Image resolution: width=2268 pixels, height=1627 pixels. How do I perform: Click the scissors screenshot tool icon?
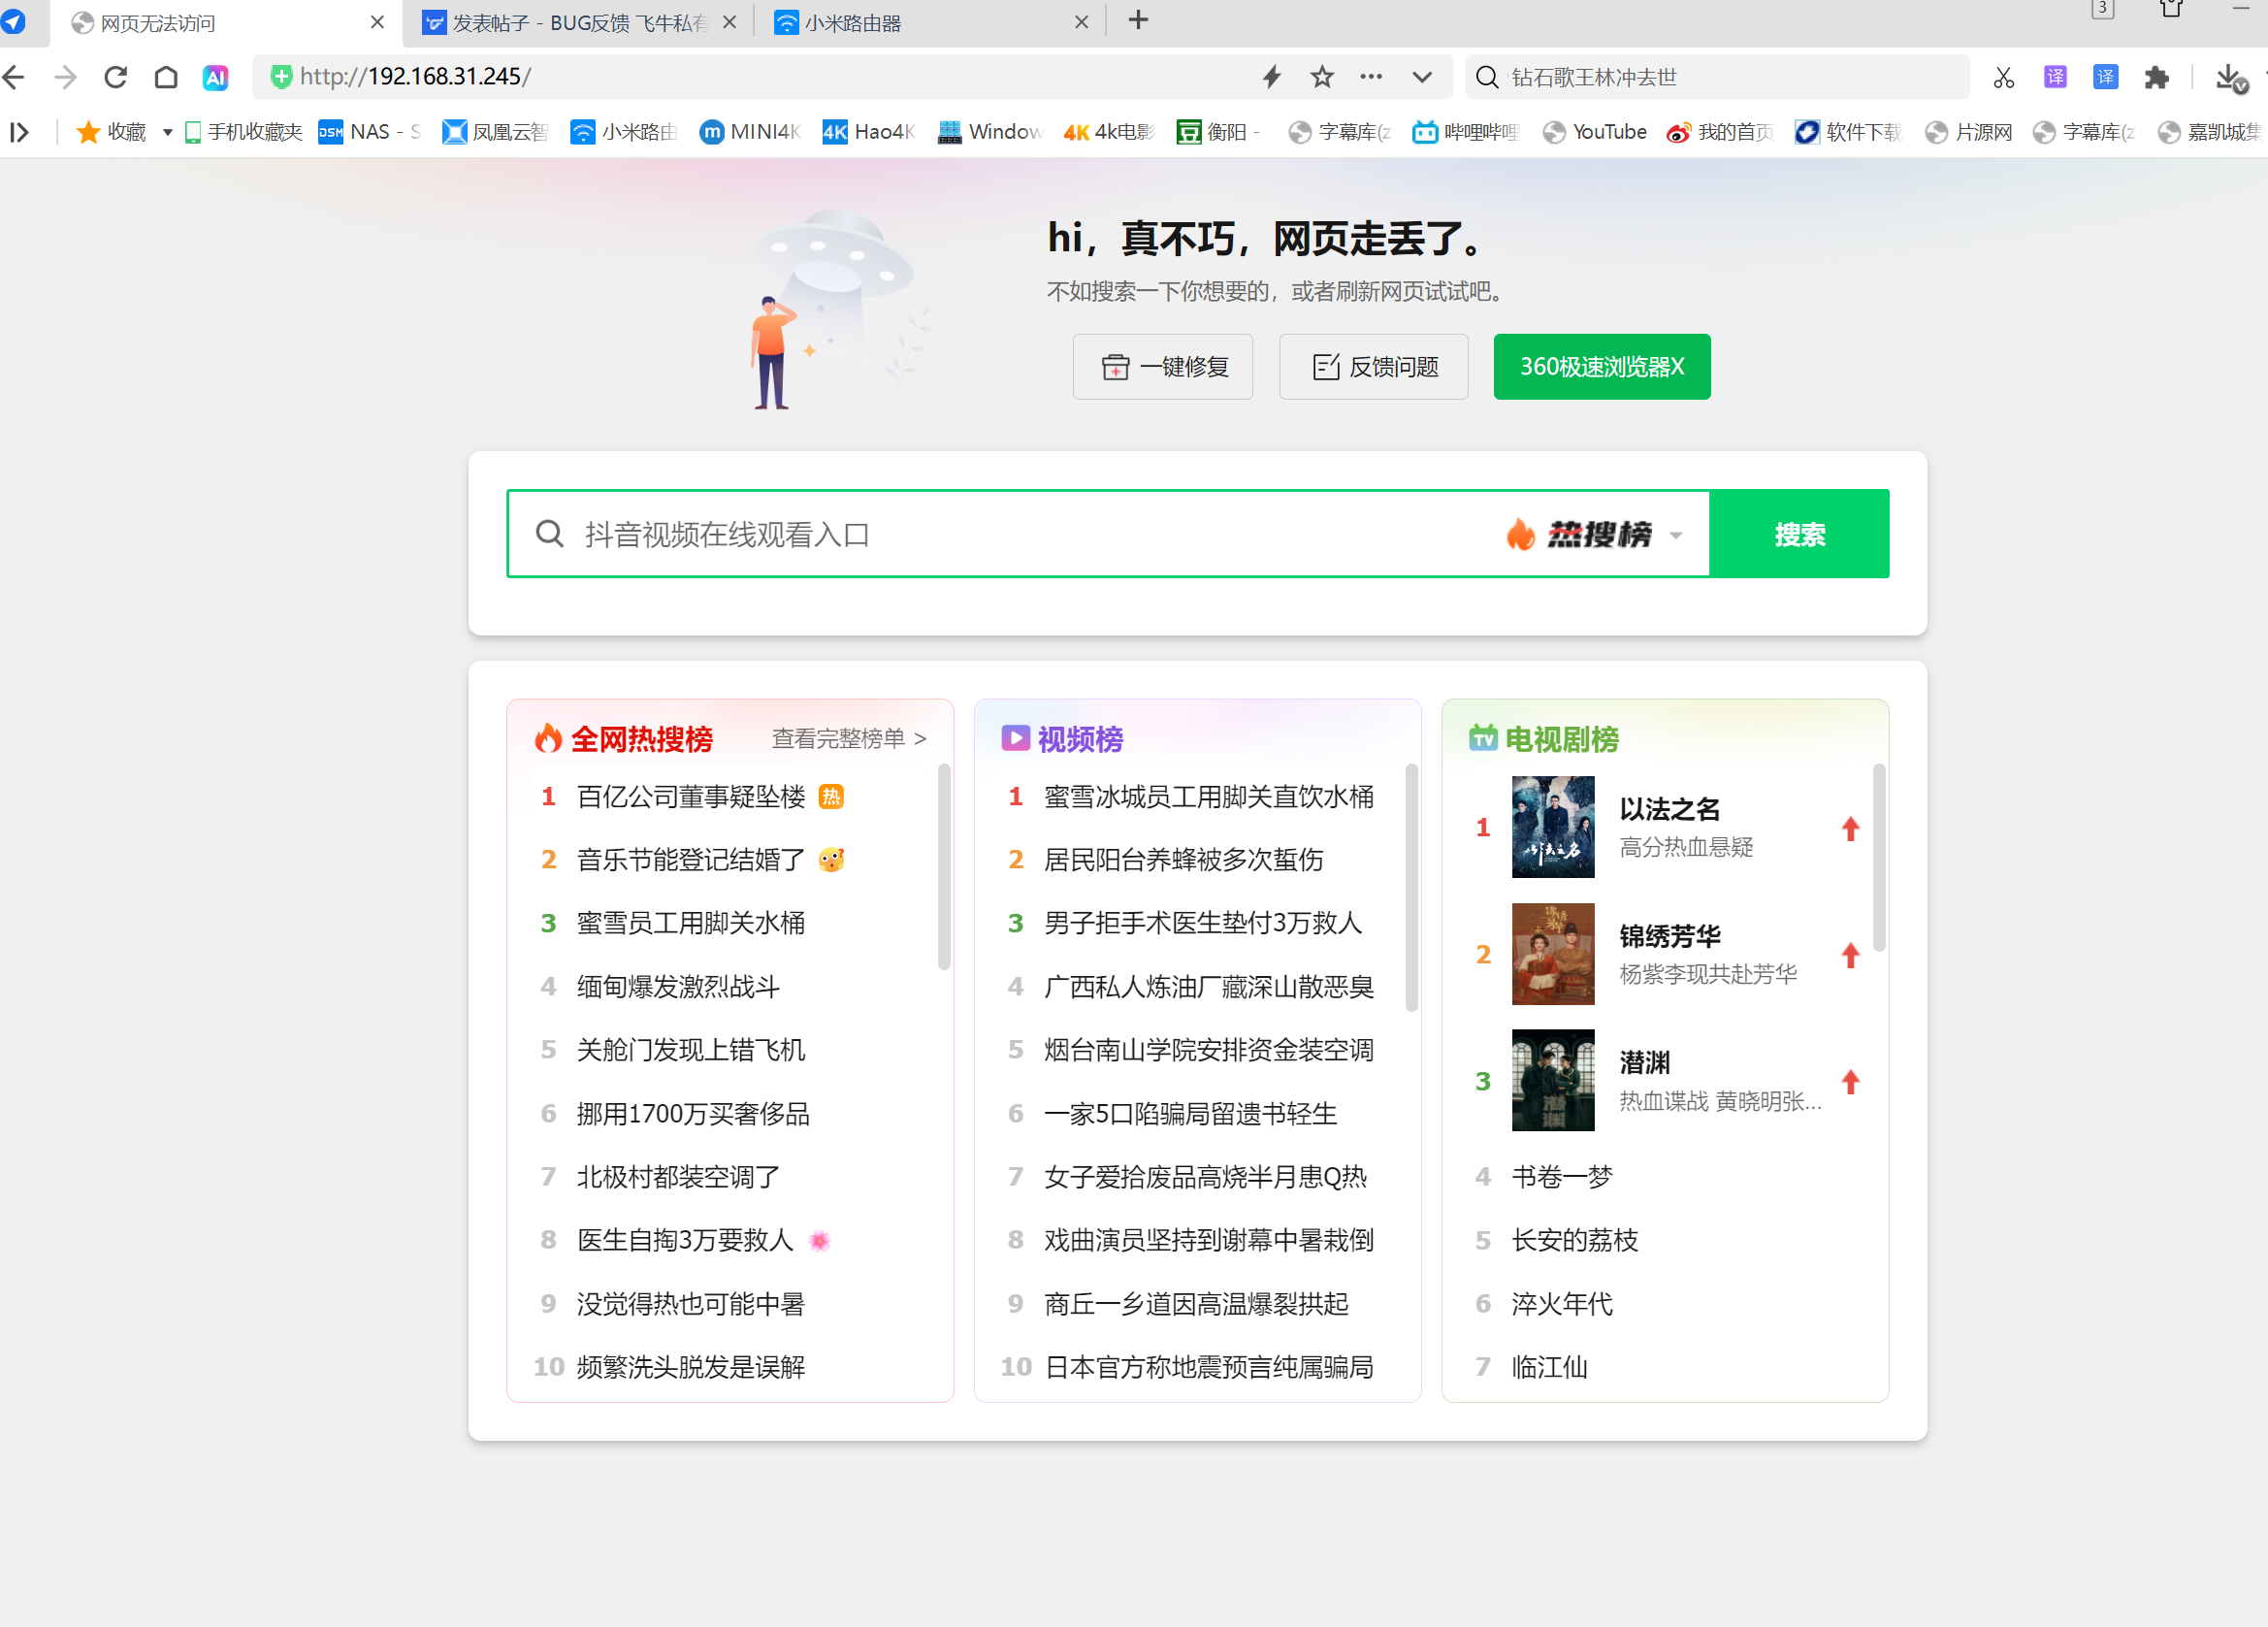click(x=2004, y=77)
